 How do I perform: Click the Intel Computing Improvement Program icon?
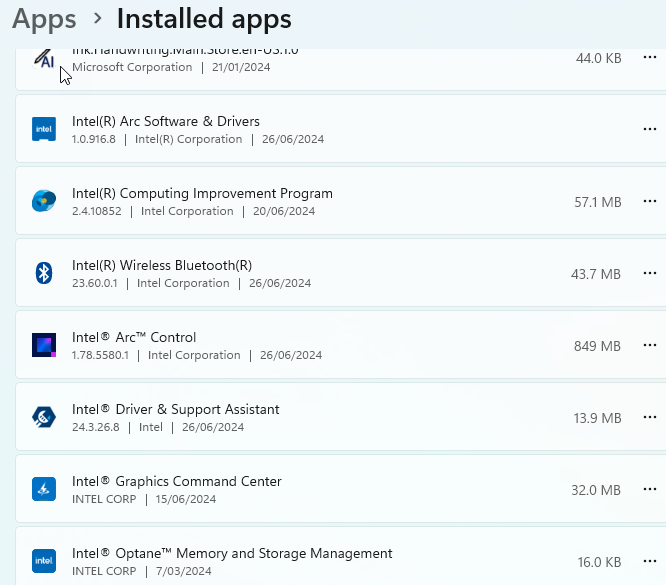click(43, 201)
